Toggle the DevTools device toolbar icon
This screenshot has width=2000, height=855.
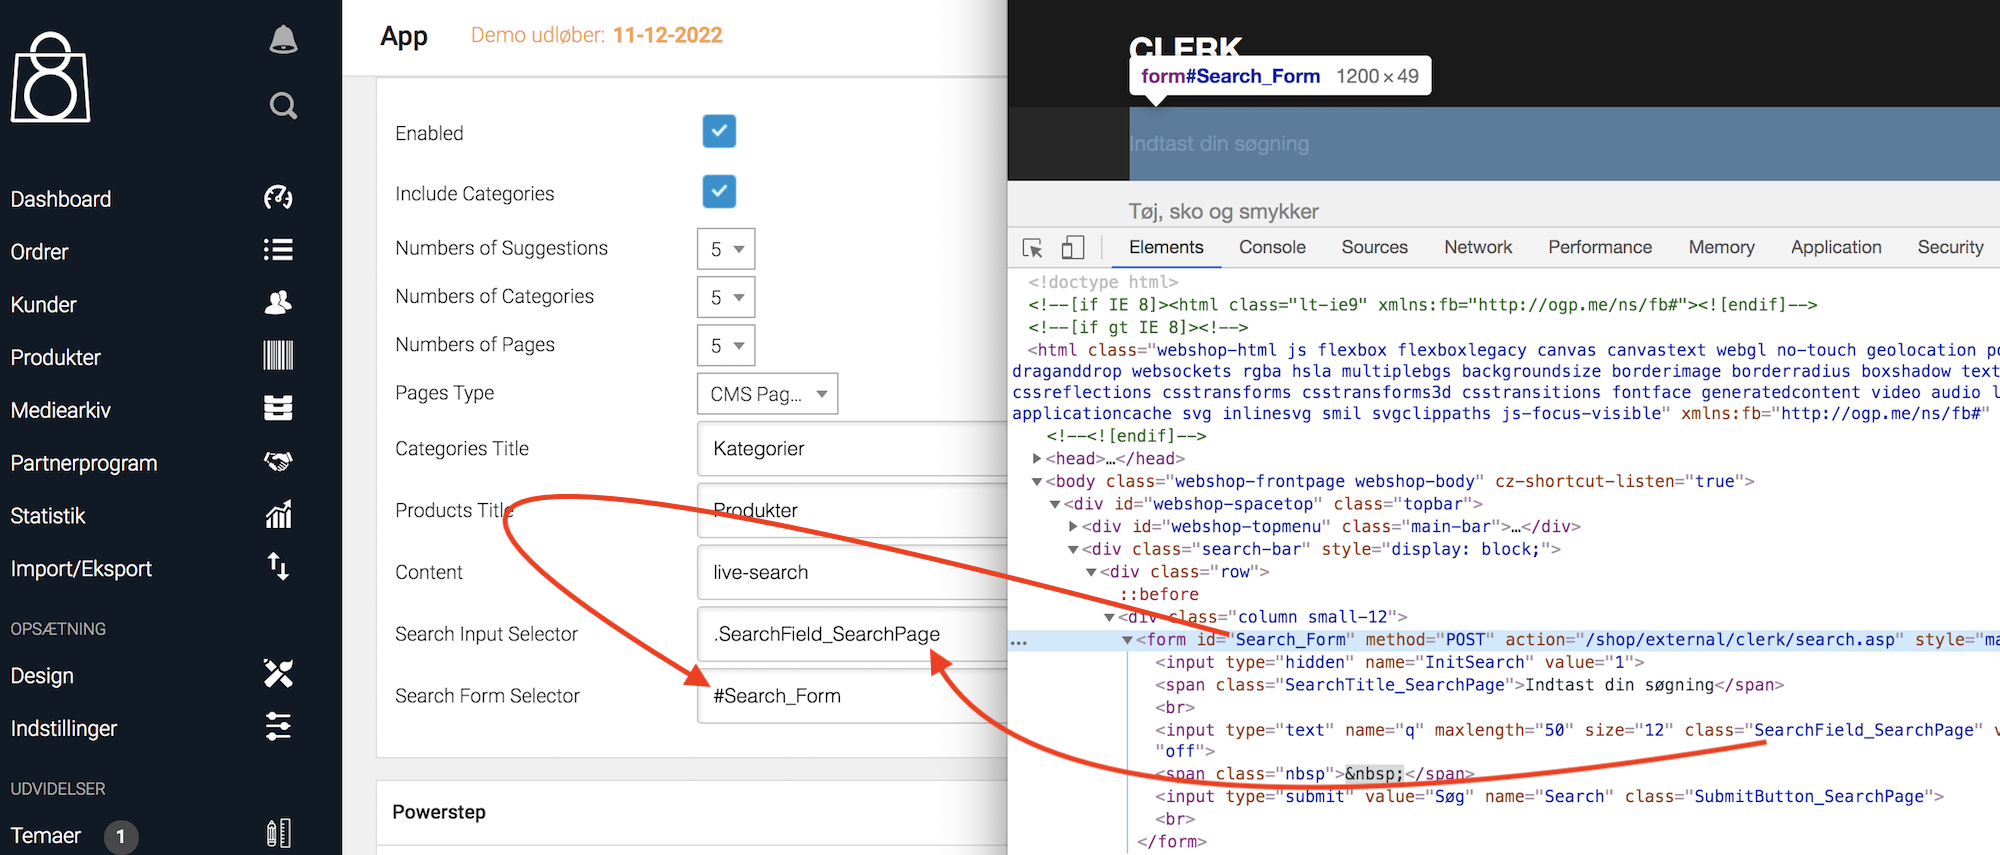pyautogui.click(x=1072, y=248)
